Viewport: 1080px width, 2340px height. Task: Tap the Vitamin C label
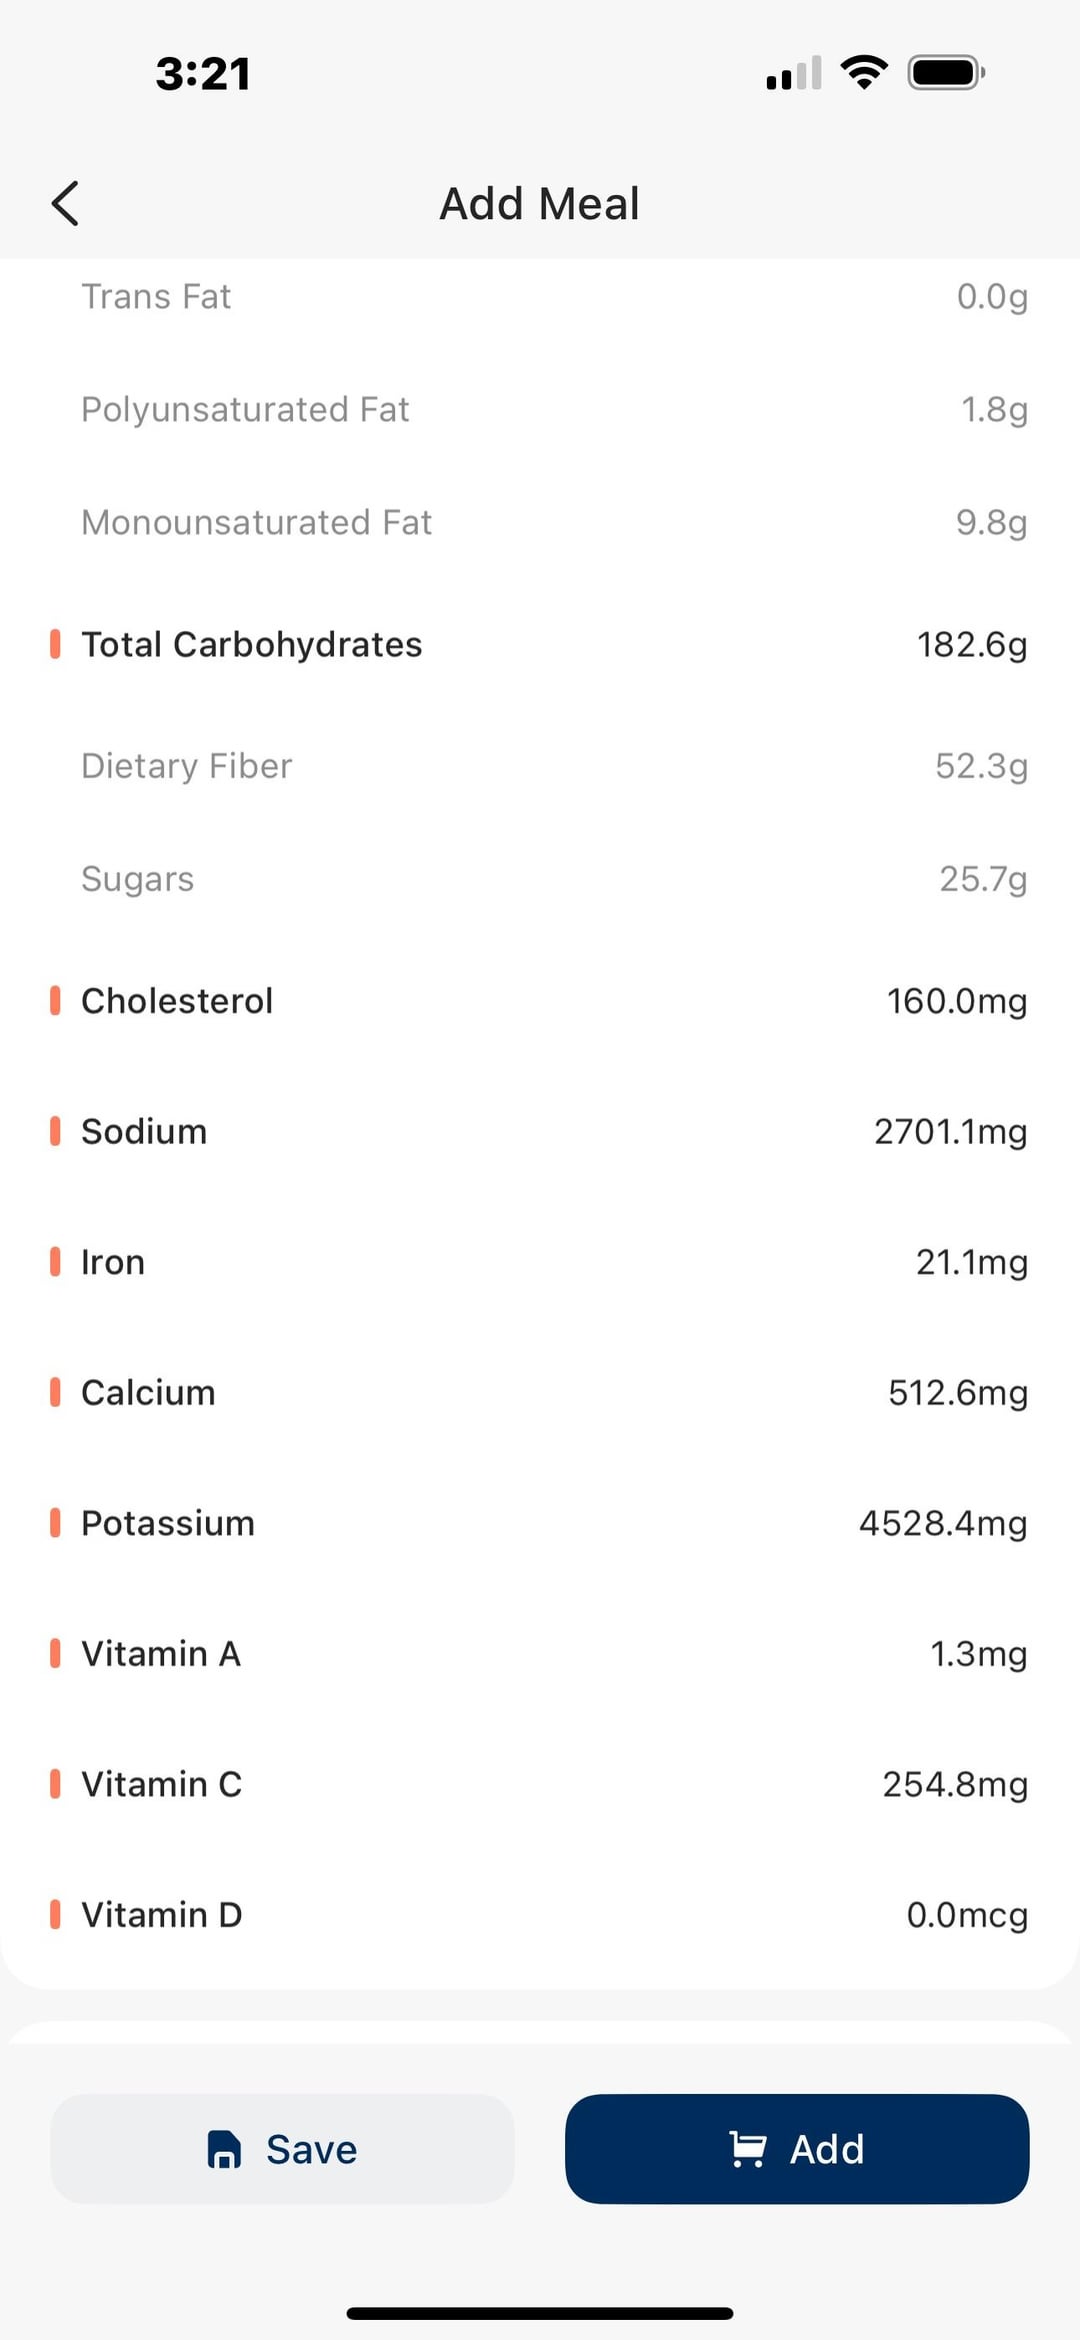161,1784
